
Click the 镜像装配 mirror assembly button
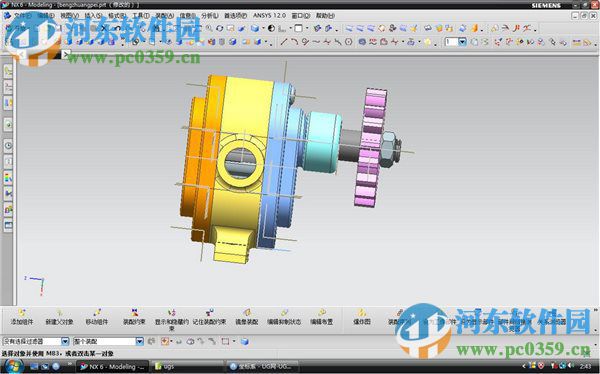coord(246,317)
